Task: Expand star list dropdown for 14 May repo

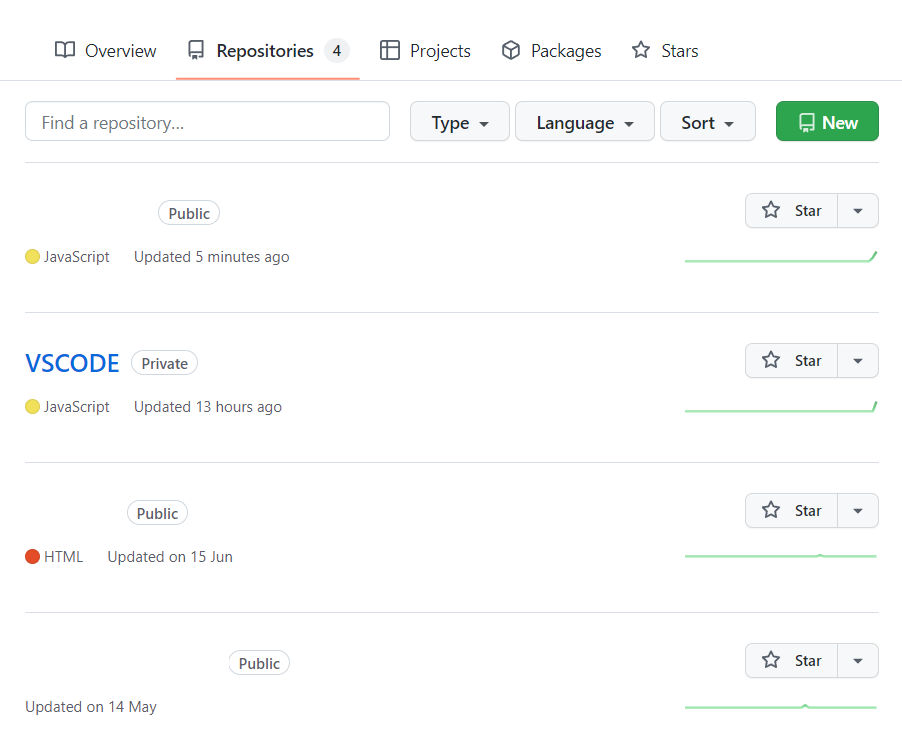Action: pyautogui.click(x=858, y=660)
